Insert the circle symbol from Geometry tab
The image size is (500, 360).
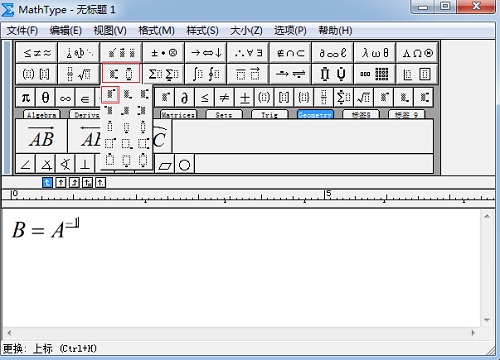[x=184, y=164]
